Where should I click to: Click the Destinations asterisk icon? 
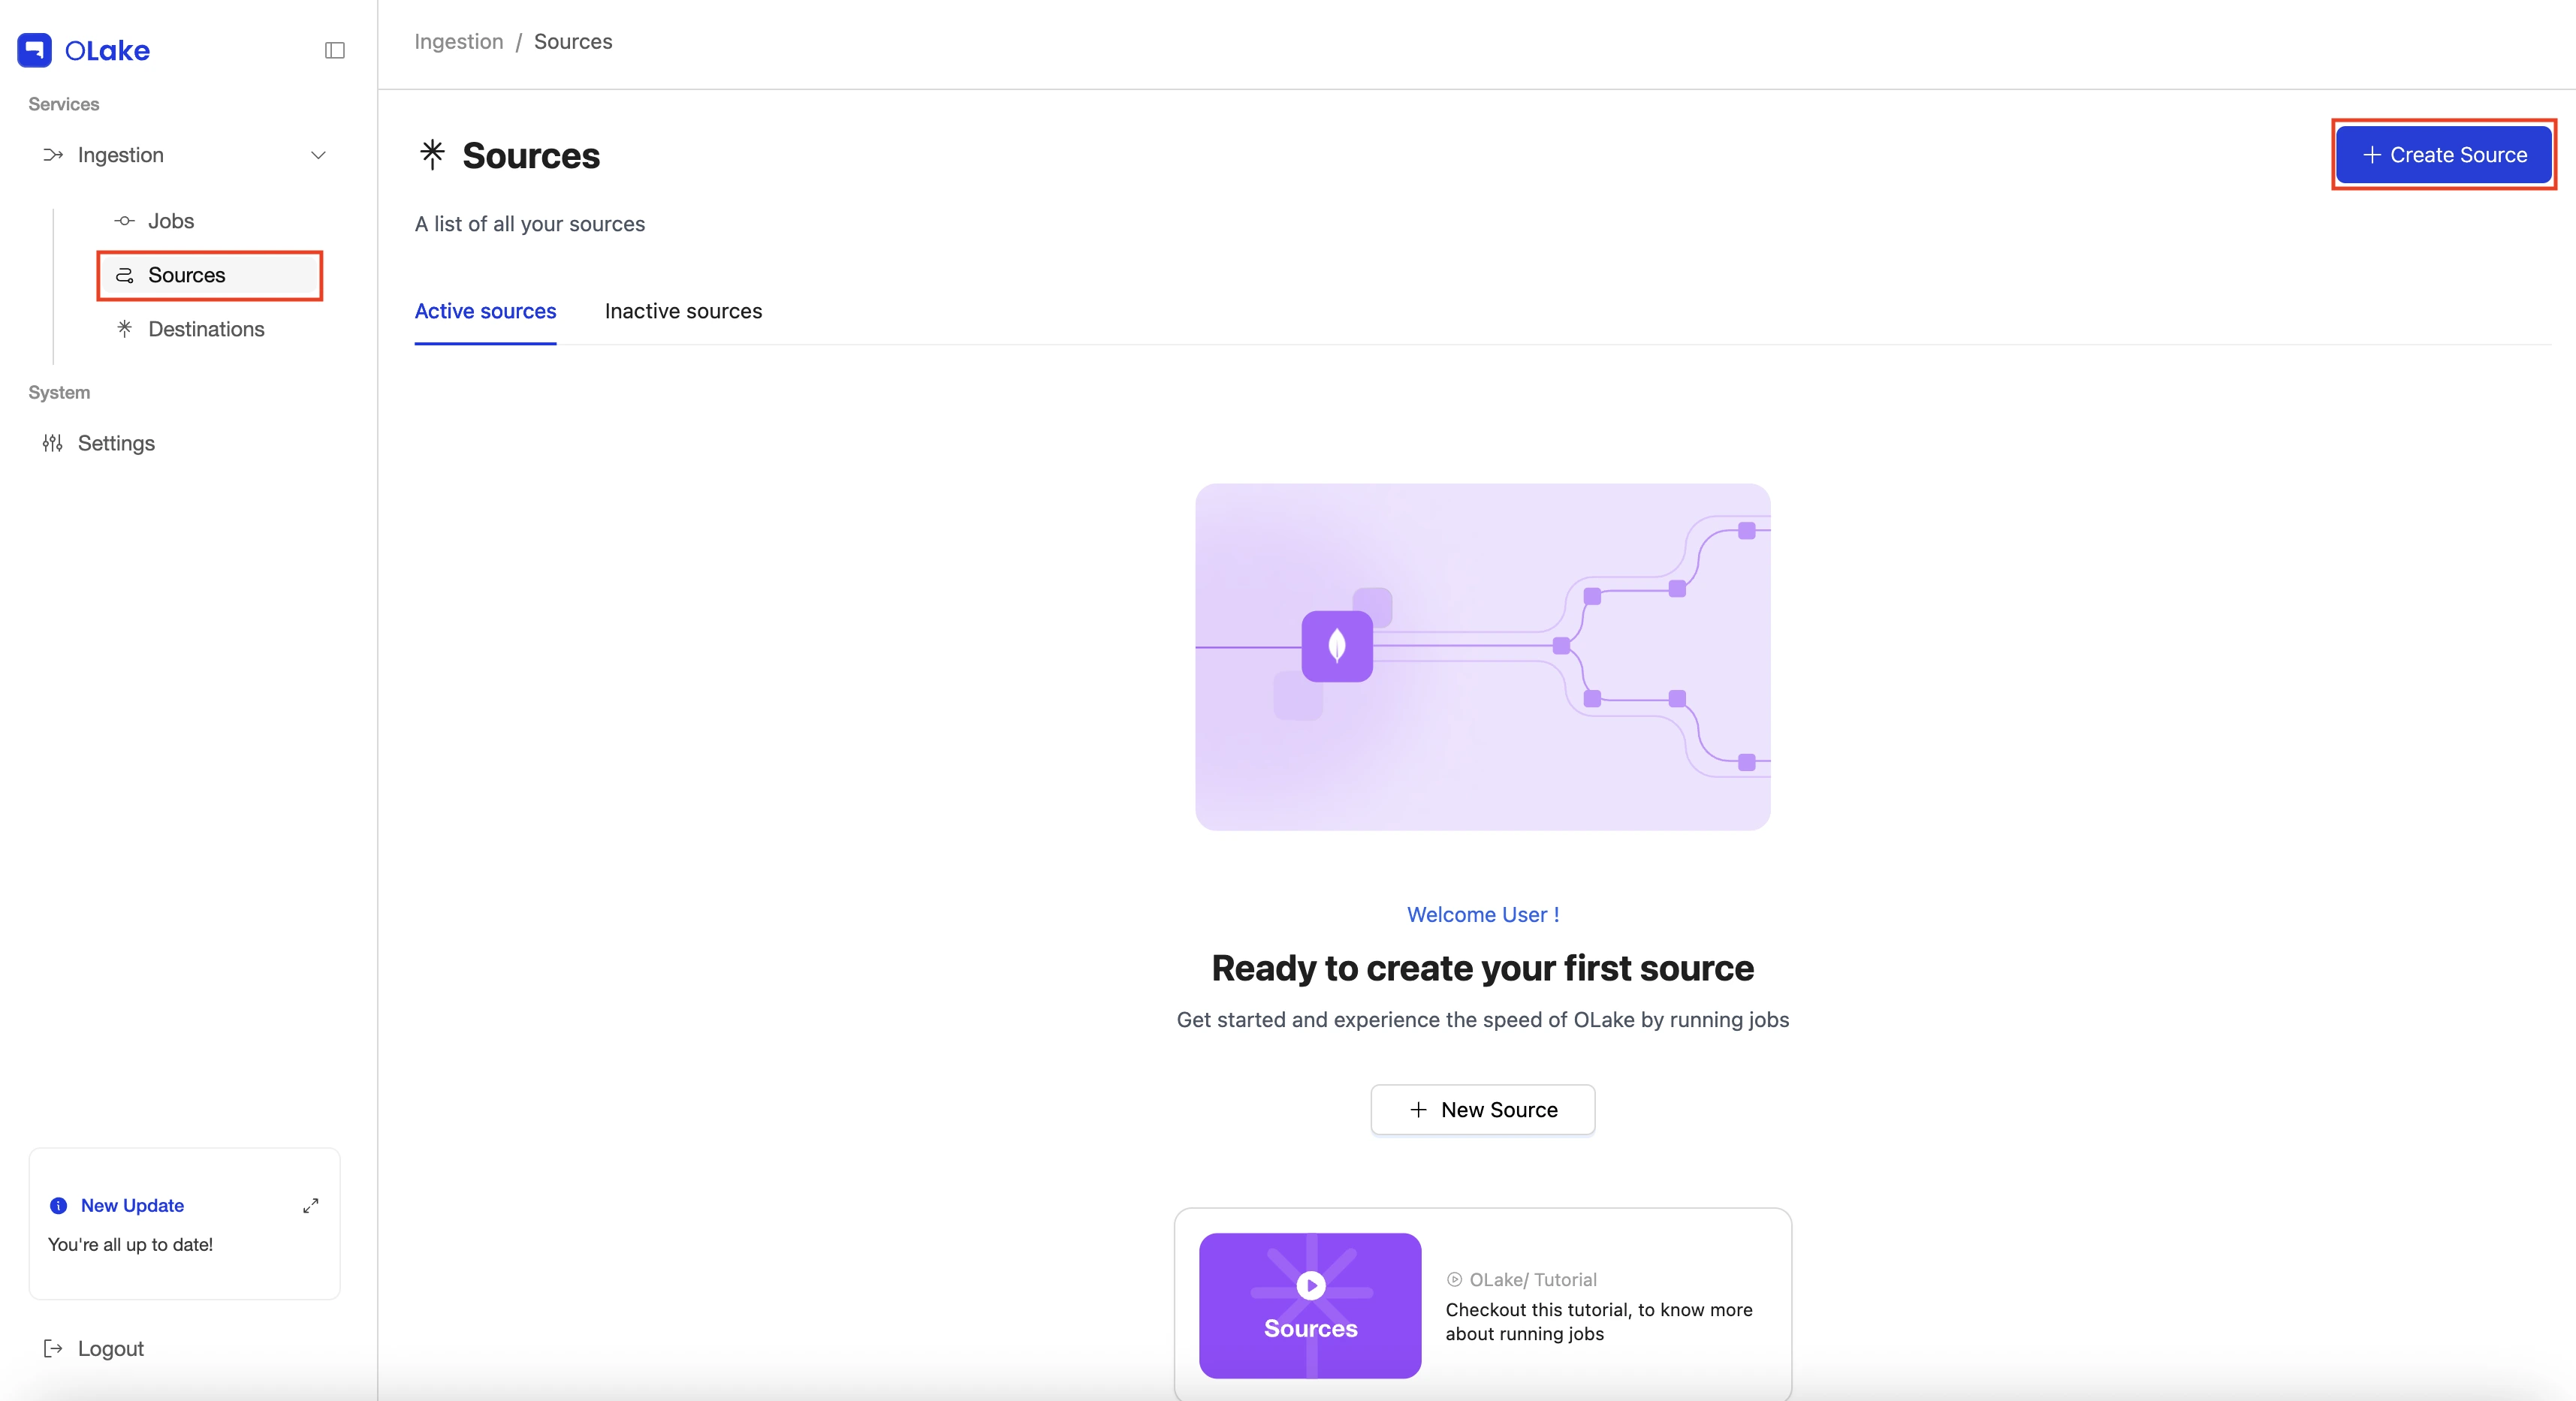click(x=124, y=328)
